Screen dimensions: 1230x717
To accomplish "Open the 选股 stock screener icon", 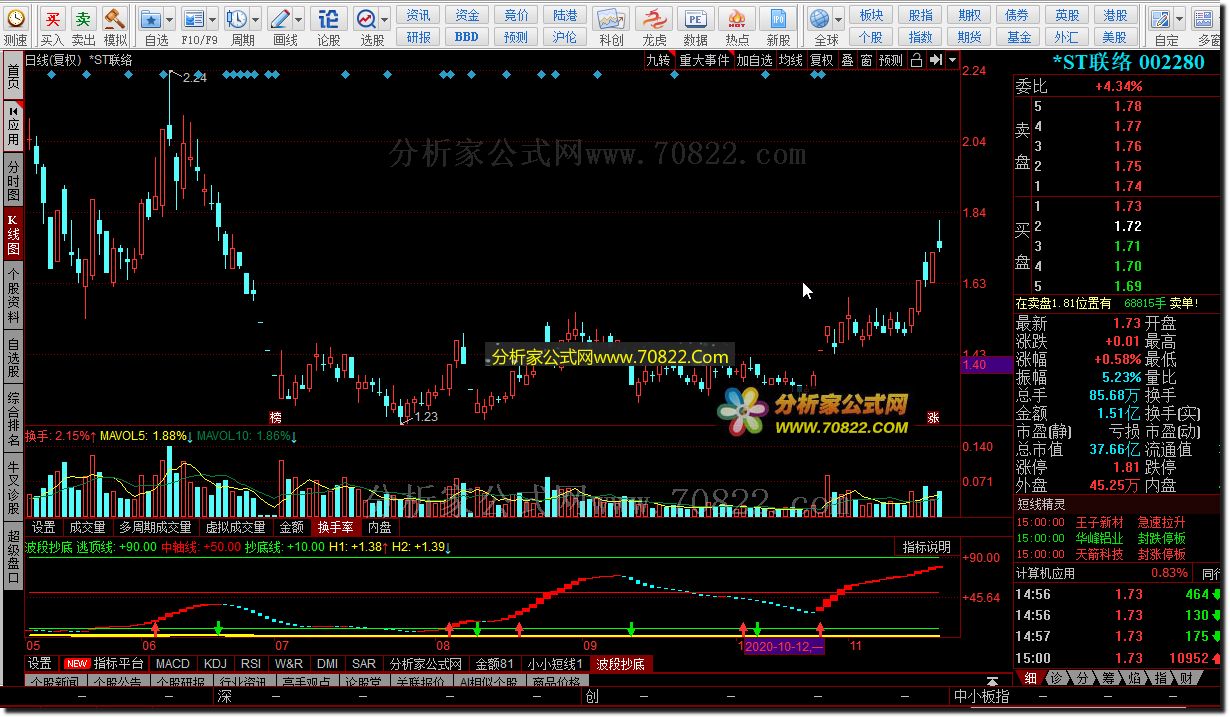I will pos(367,18).
